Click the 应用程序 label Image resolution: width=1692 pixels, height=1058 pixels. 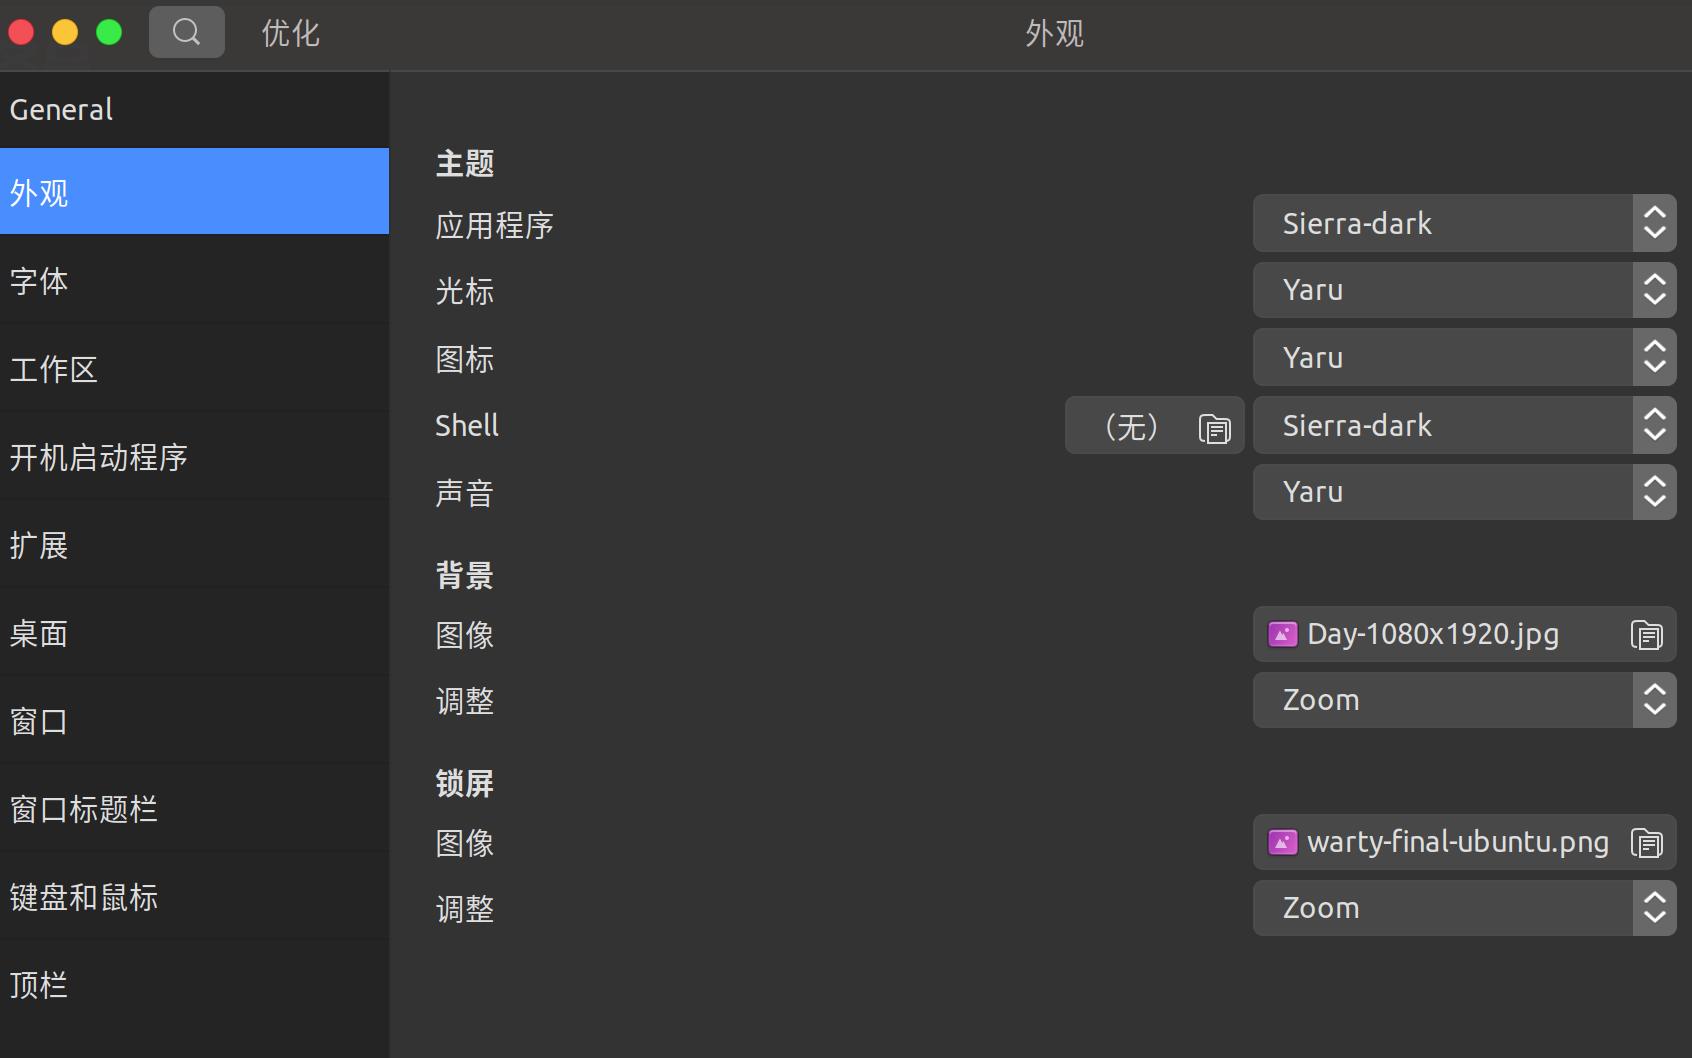(x=495, y=225)
